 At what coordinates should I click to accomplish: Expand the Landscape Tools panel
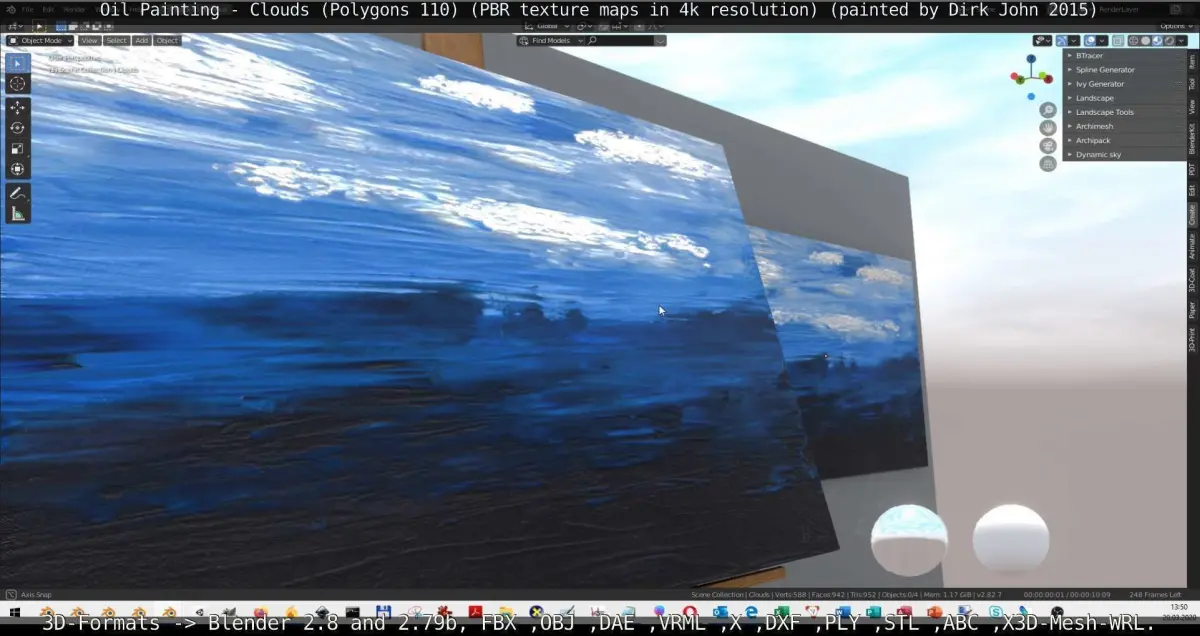pyautogui.click(x=1124, y=112)
